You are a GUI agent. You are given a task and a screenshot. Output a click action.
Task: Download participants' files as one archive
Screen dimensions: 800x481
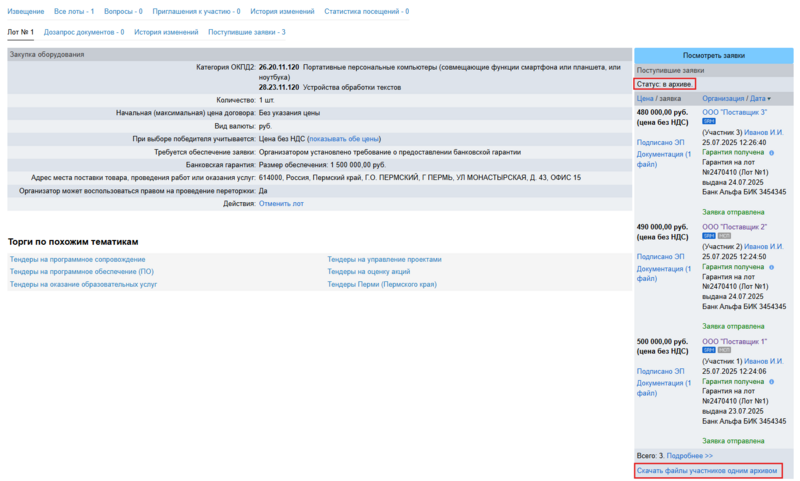706,470
